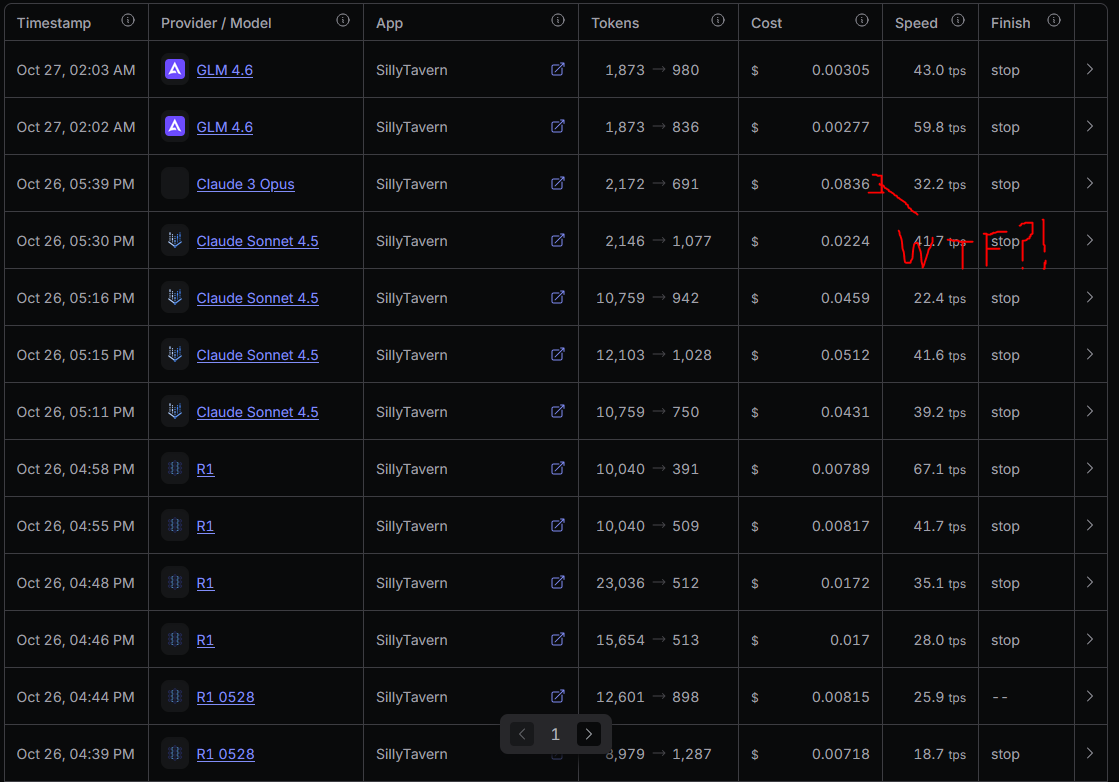
Task: Expand details chevron for 05:30 PM row
Action: pyautogui.click(x=1090, y=240)
